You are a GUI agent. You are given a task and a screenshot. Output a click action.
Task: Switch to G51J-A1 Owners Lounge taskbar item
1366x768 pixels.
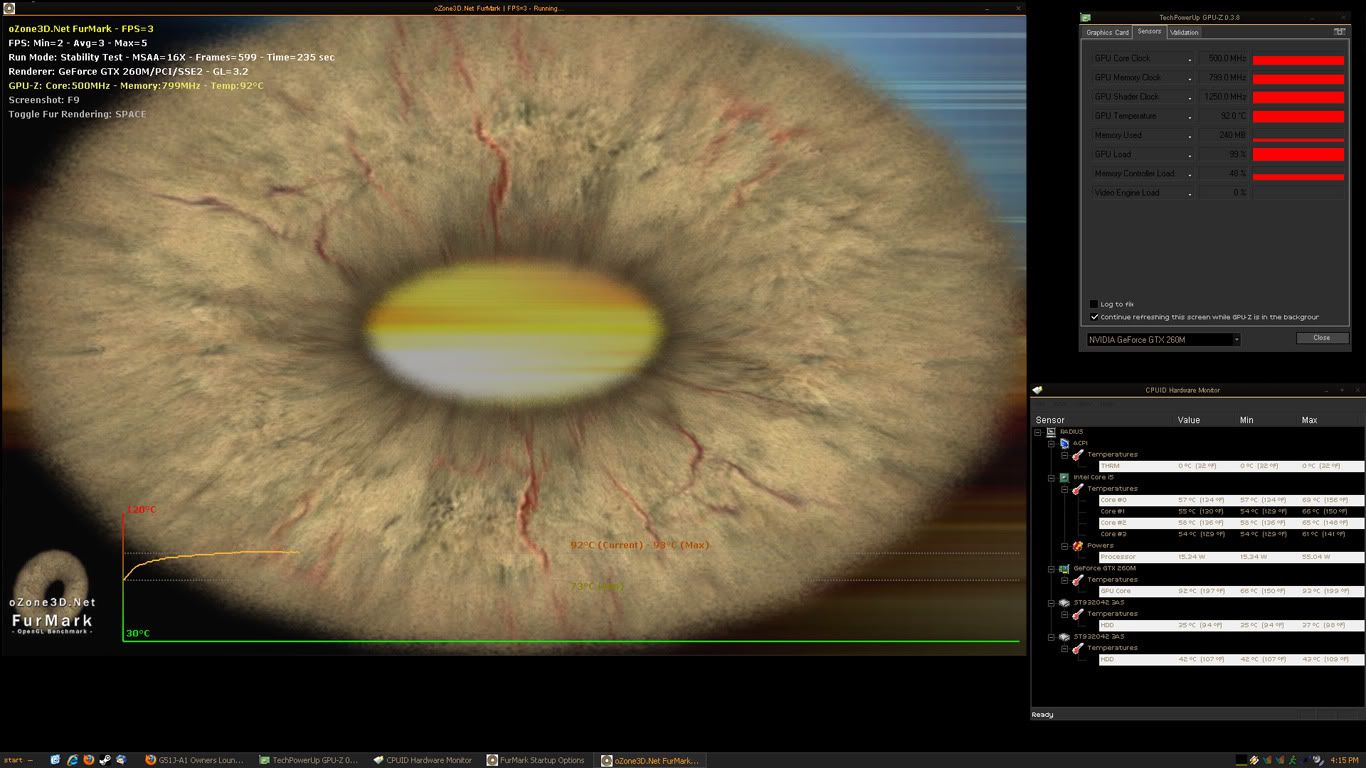(x=194, y=760)
